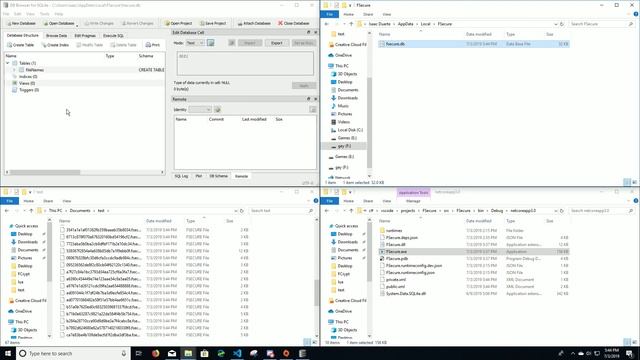
Task: Open the Windows Start menu
Action: 8,353
